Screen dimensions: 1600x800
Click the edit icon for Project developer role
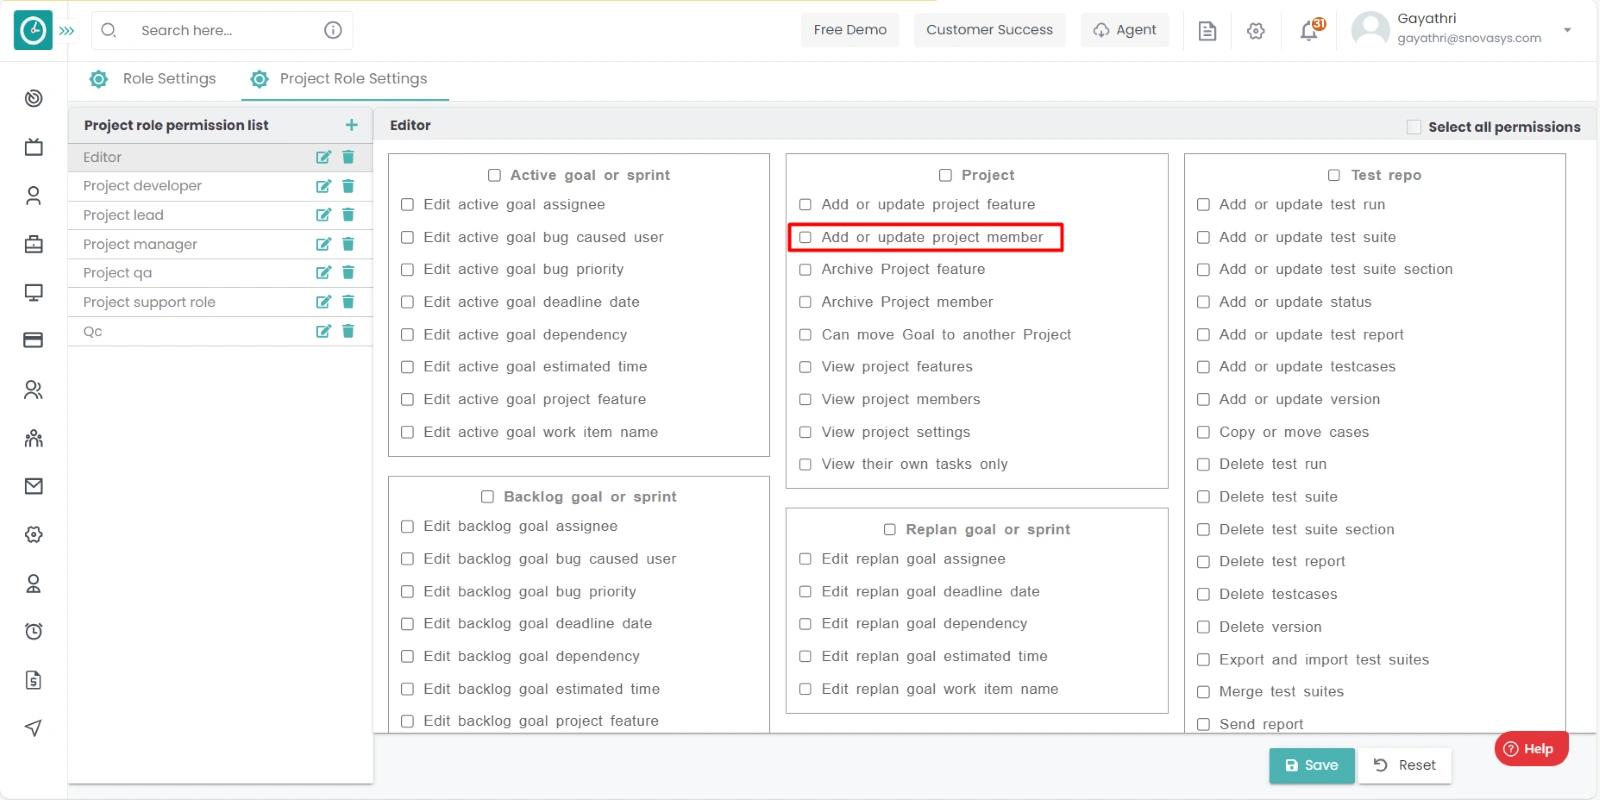[x=323, y=186]
